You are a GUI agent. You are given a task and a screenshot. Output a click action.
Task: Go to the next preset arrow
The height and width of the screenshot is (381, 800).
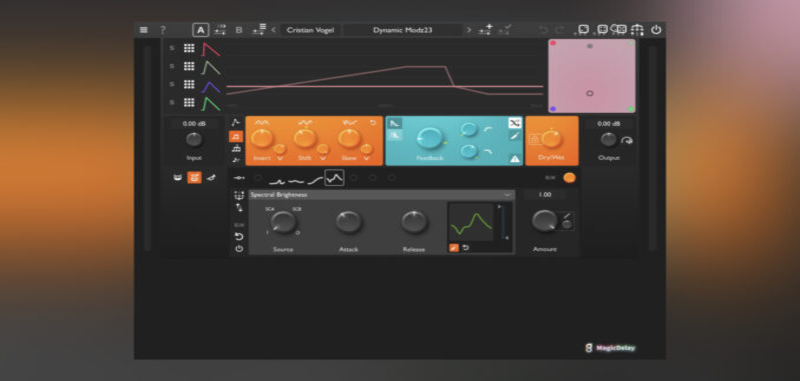469,30
